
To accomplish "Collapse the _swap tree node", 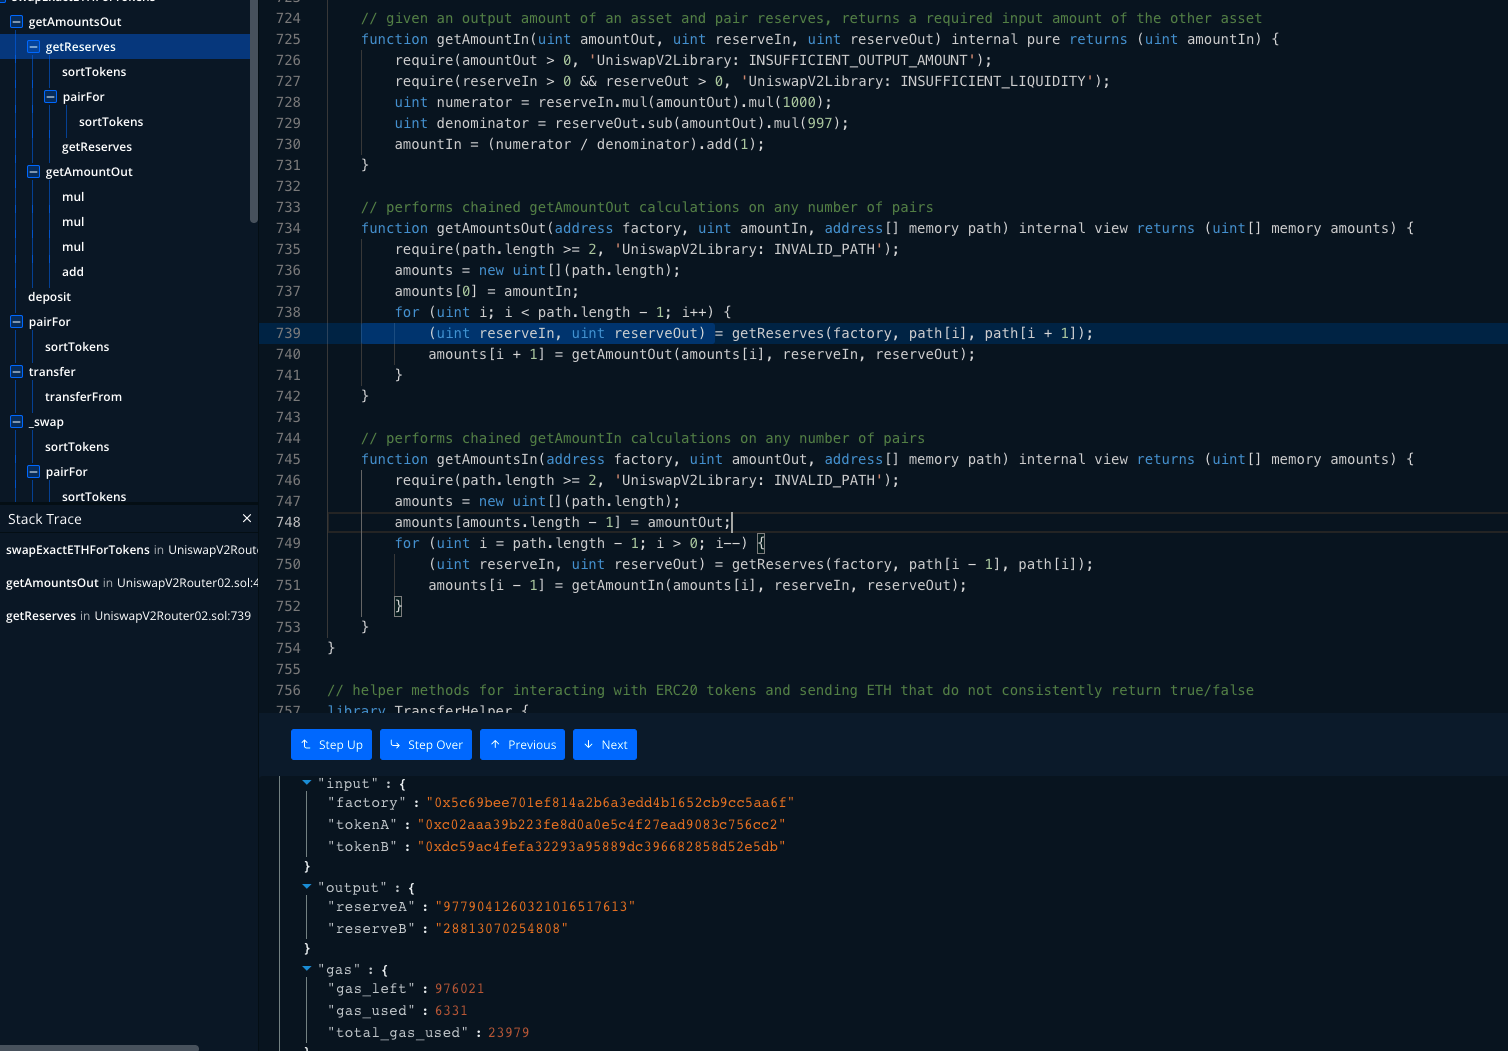I will click(16, 422).
